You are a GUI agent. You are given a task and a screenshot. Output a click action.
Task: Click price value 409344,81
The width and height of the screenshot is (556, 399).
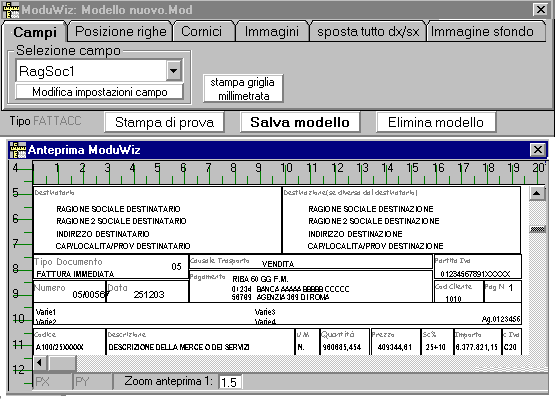[395, 347]
